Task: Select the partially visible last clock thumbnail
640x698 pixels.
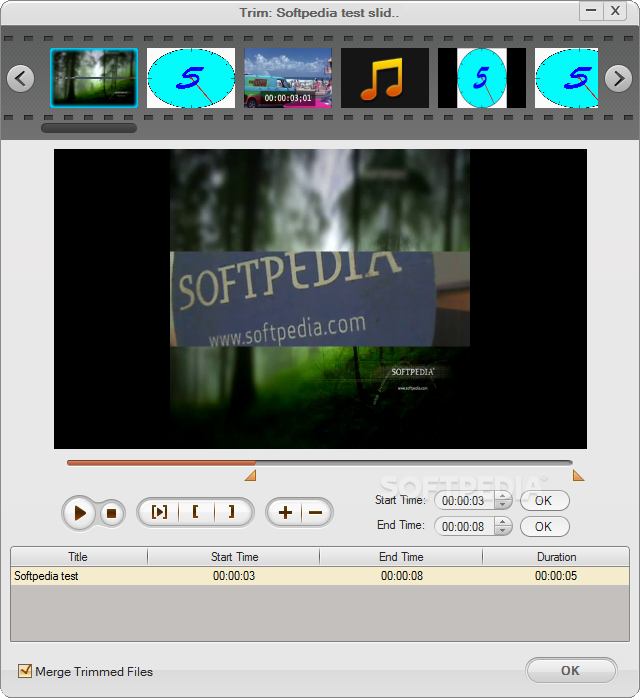Action: point(566,78)
